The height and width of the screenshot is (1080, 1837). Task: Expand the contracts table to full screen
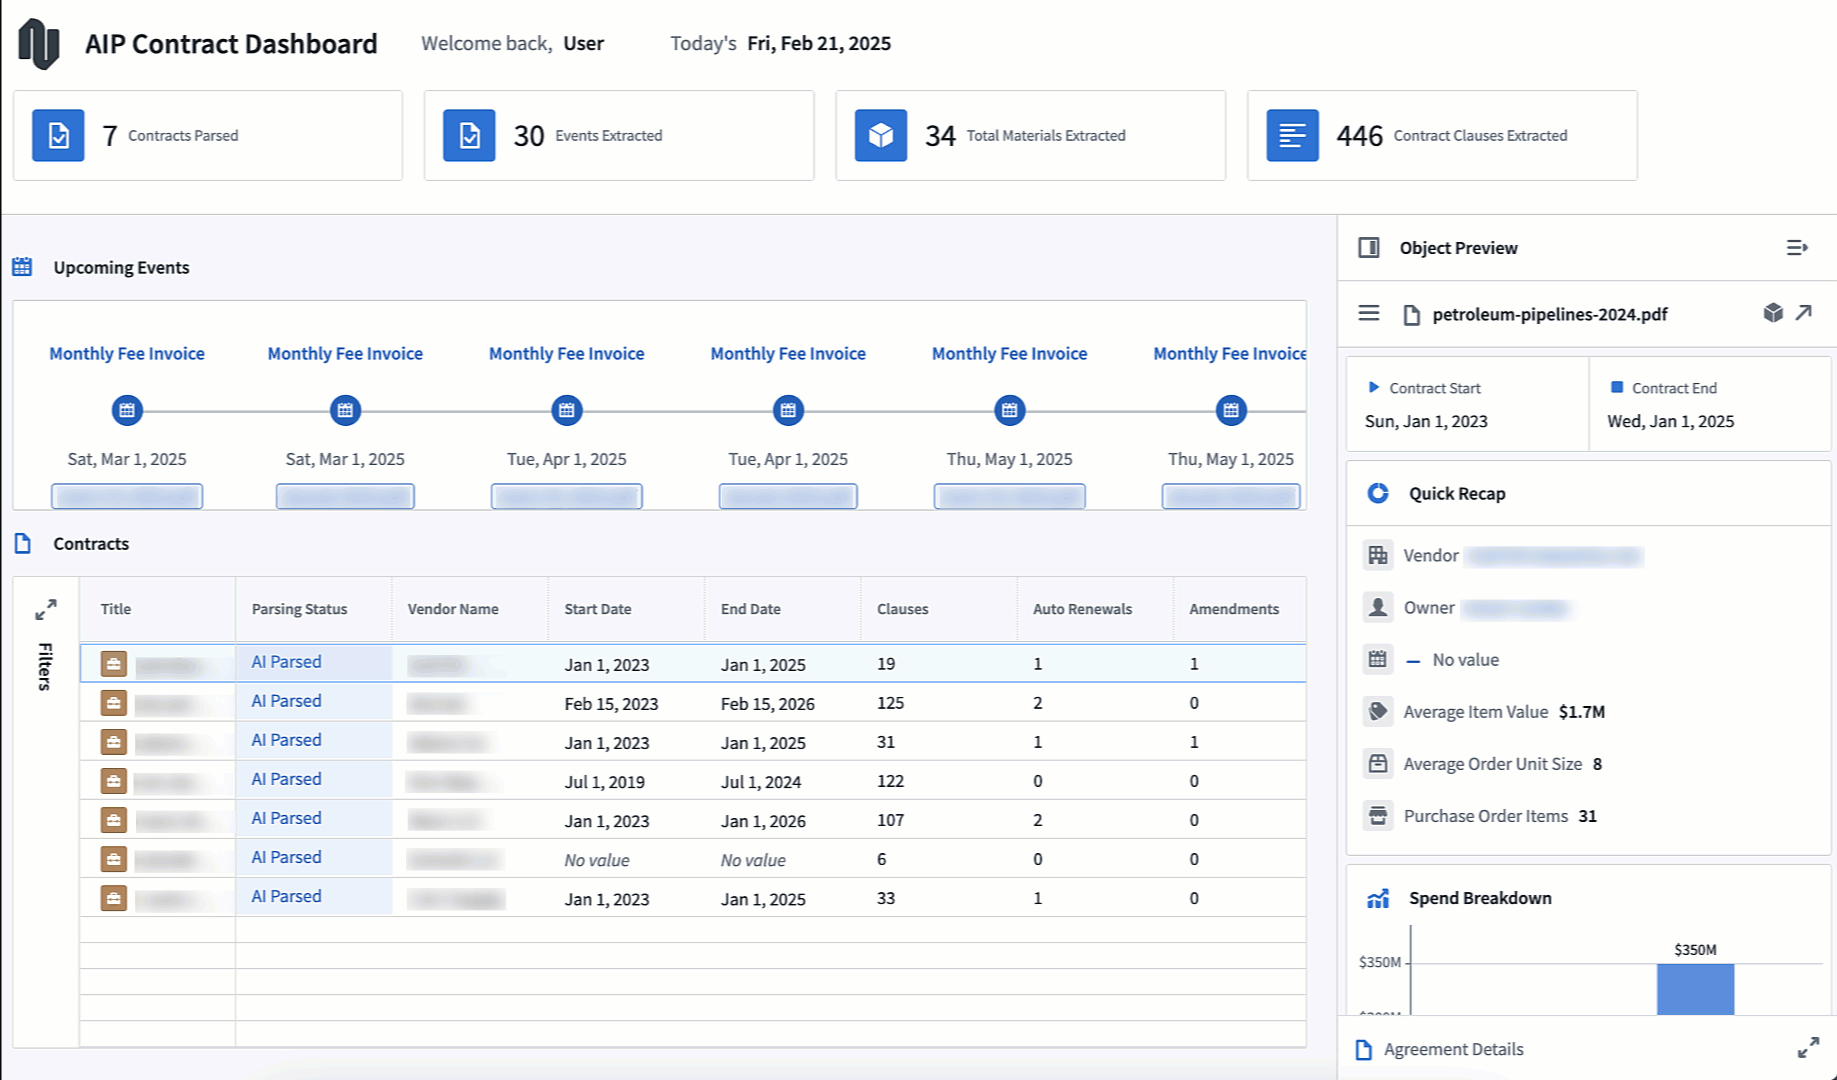pos(46,609)
